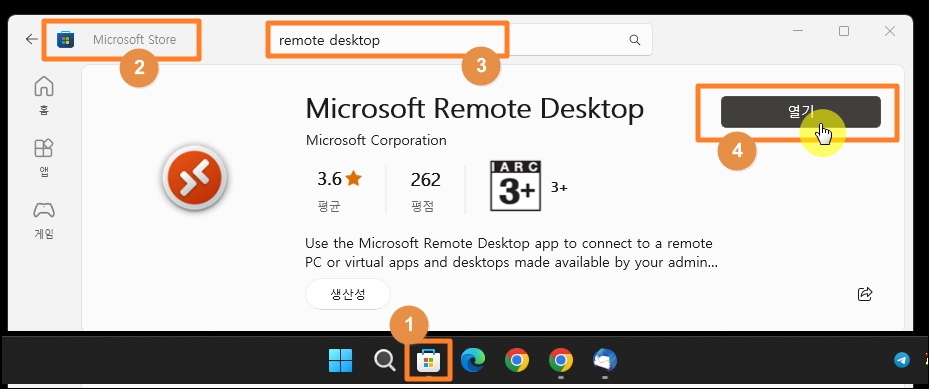
Task: Click the app description text
Action: 511,253
